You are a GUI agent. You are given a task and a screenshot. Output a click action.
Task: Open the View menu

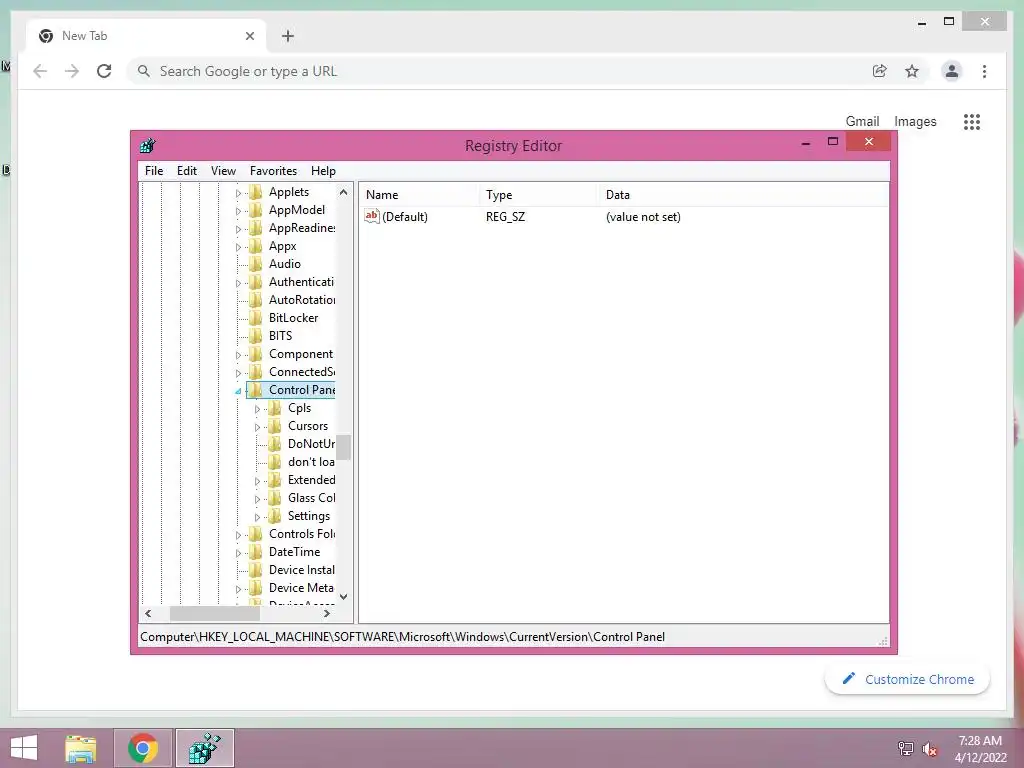tap(223, 170)
